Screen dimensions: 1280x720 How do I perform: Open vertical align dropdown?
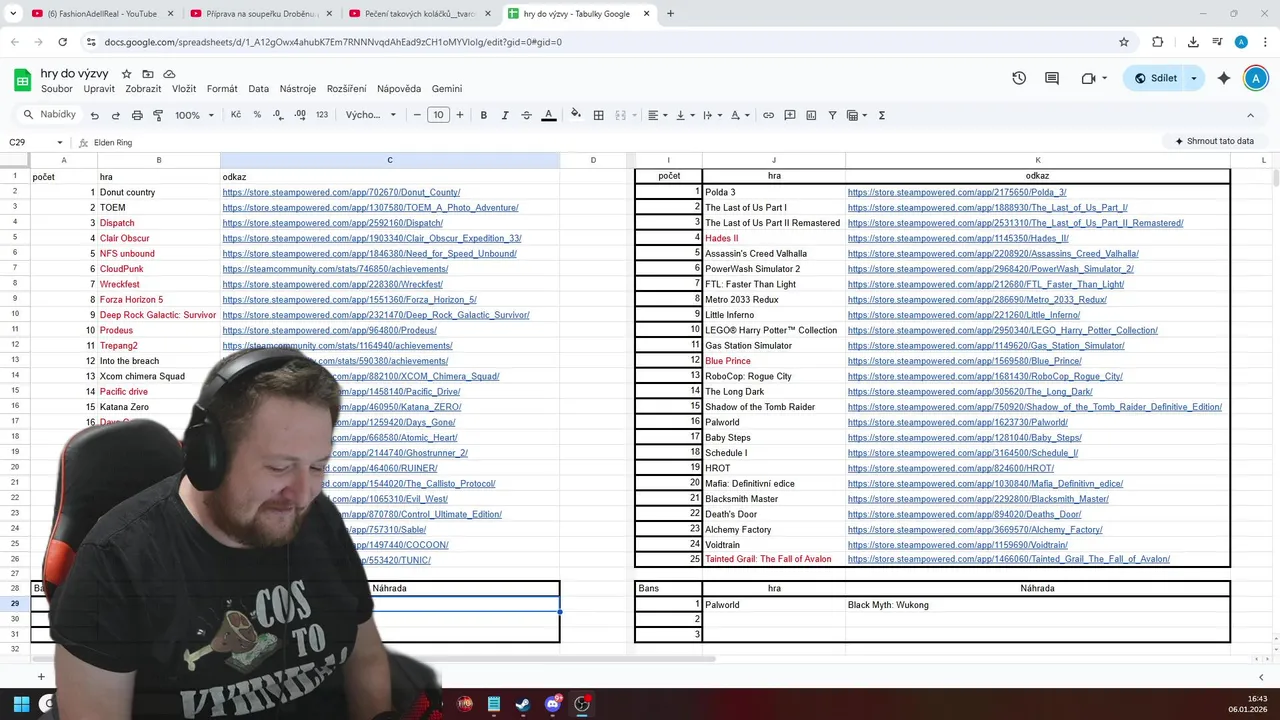tap(684, 115)
